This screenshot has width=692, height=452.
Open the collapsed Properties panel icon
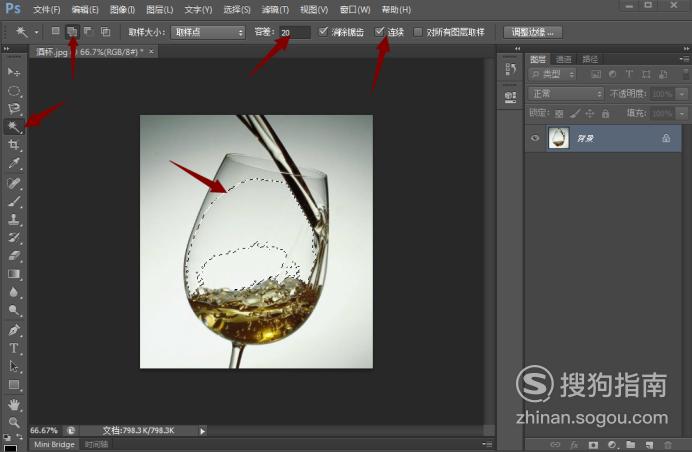[510, 97]
